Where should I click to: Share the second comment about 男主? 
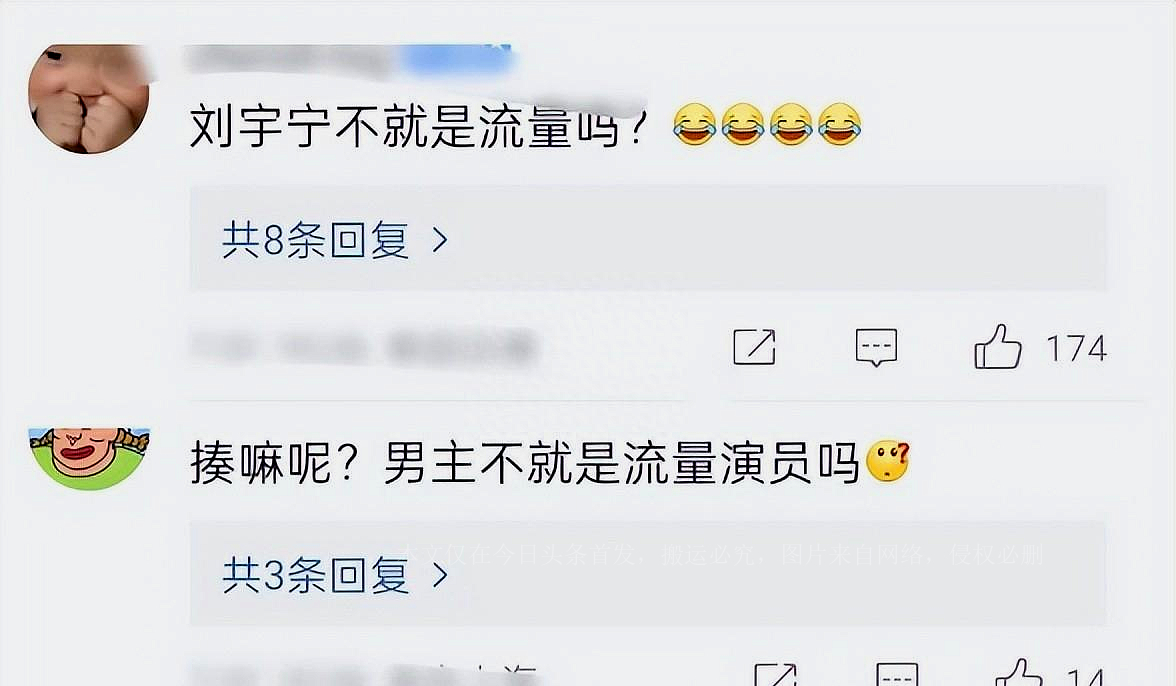775,674
